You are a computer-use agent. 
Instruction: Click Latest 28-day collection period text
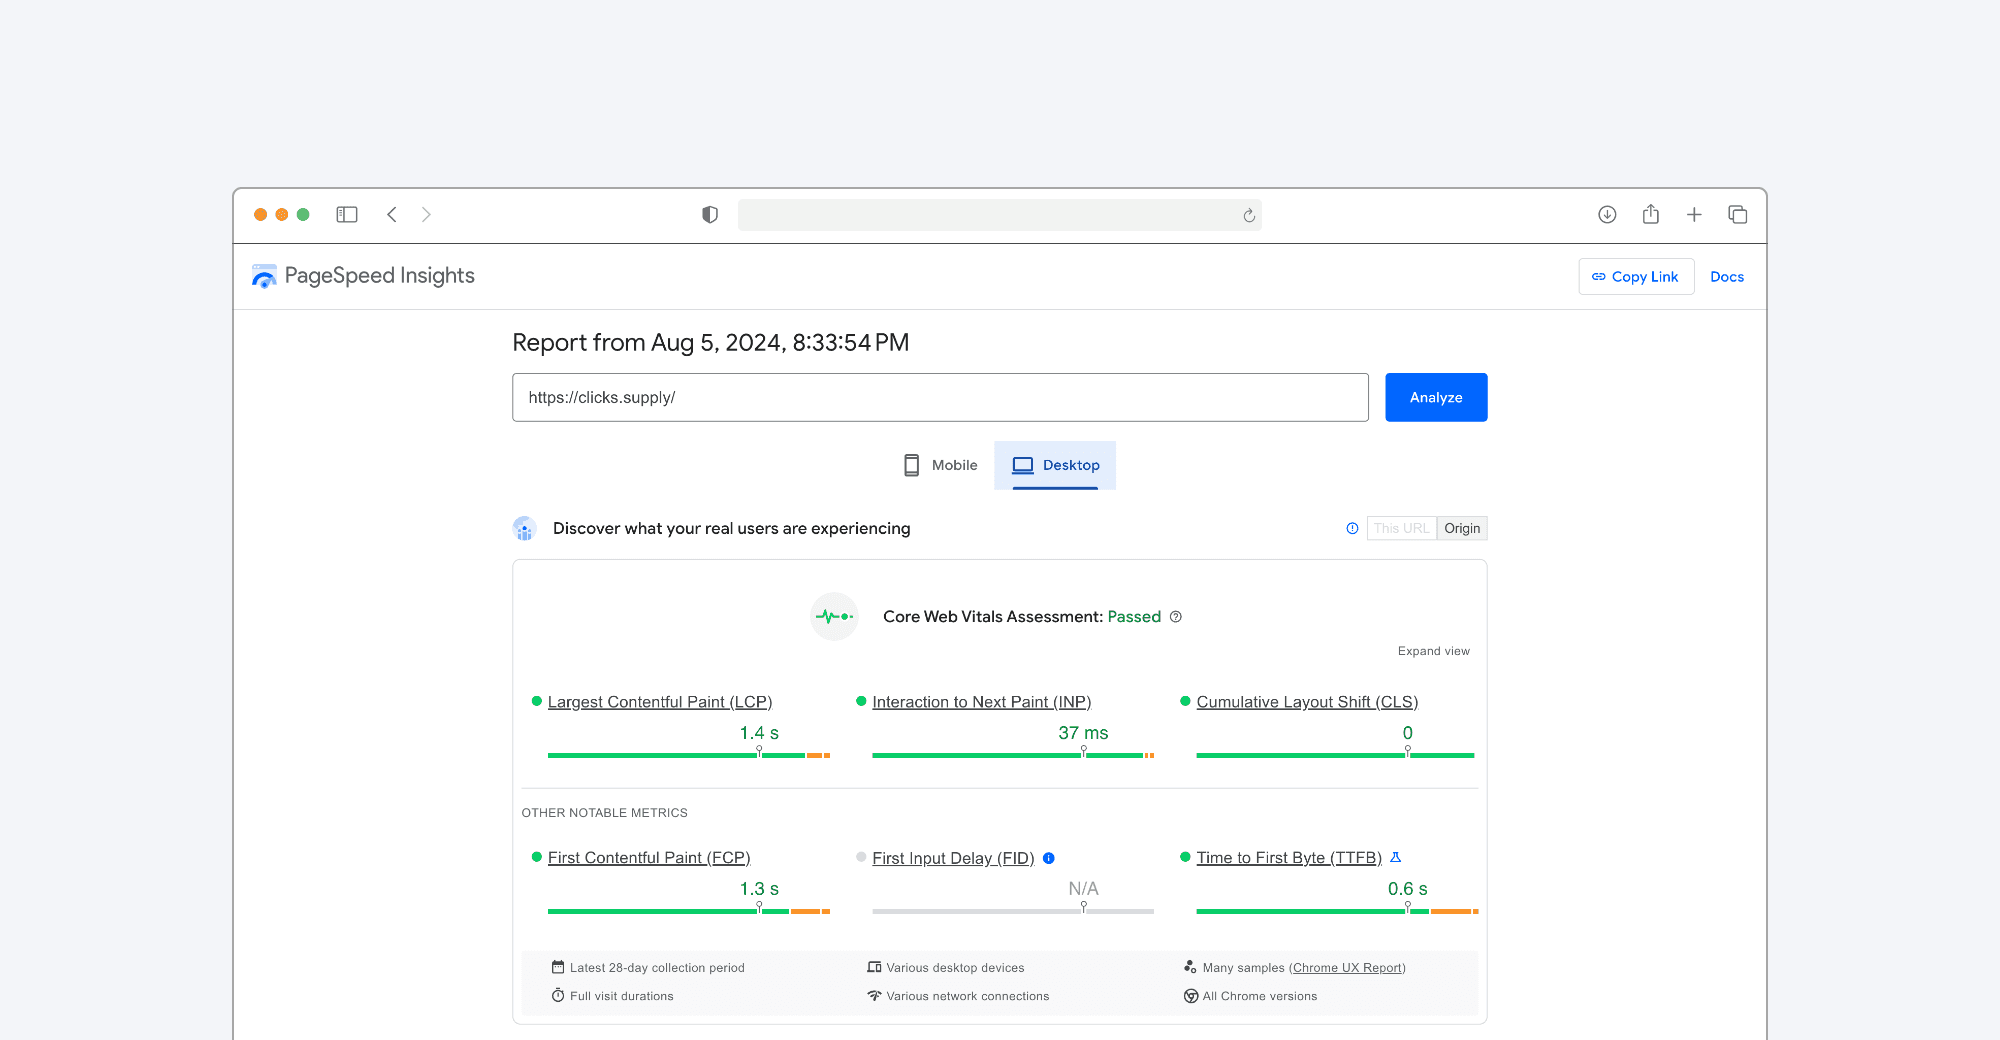[657, 968]
